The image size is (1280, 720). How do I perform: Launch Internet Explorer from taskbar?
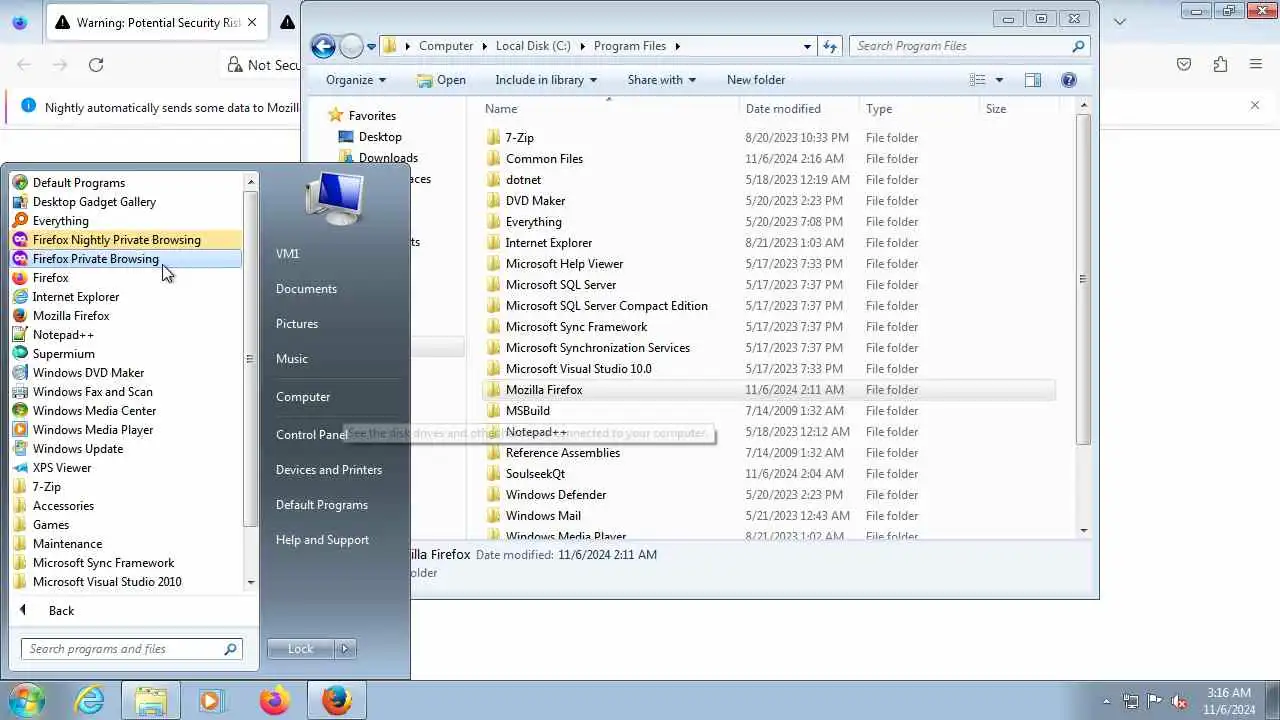click(90, 701)
